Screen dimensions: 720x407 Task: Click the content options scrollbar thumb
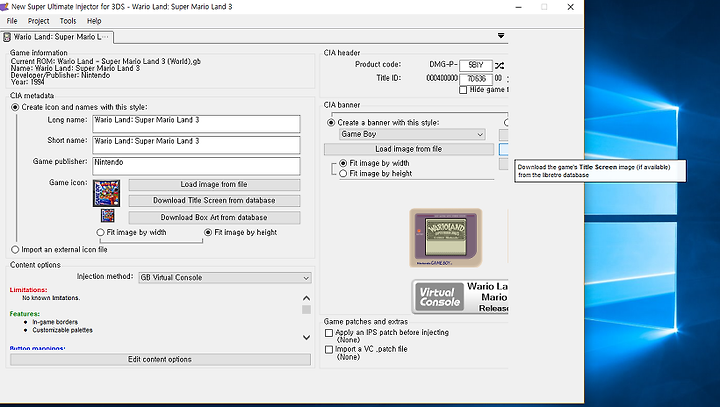(306, 310)
